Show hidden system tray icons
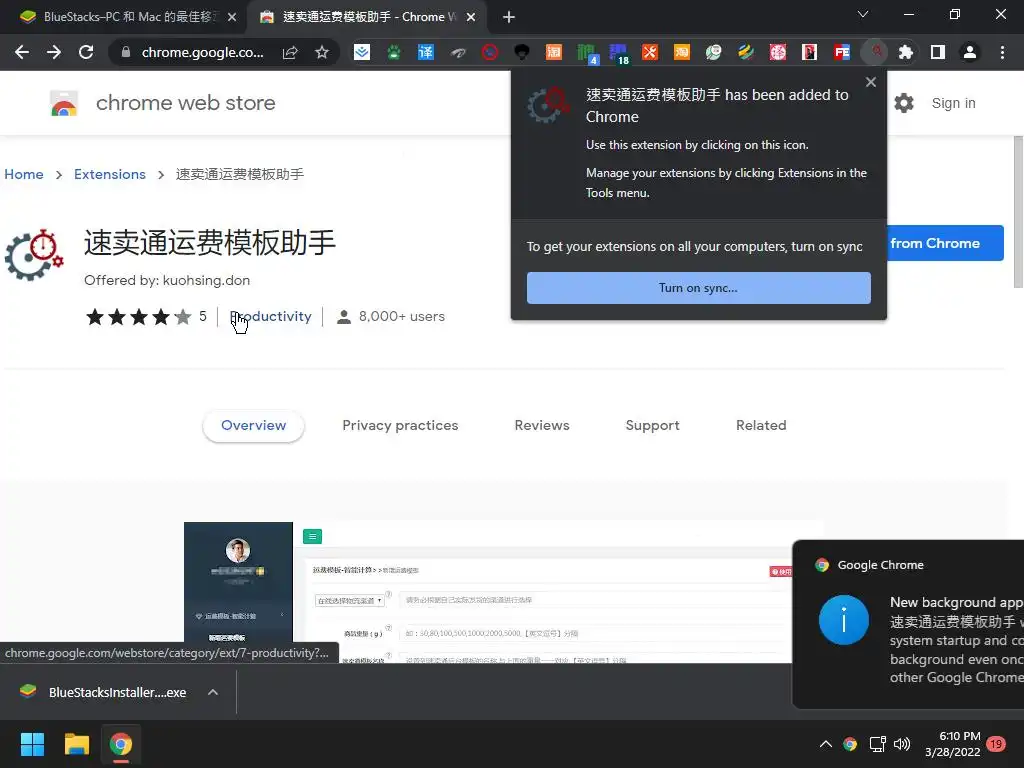Screen dimensions: 1024x768 [825, 744]
